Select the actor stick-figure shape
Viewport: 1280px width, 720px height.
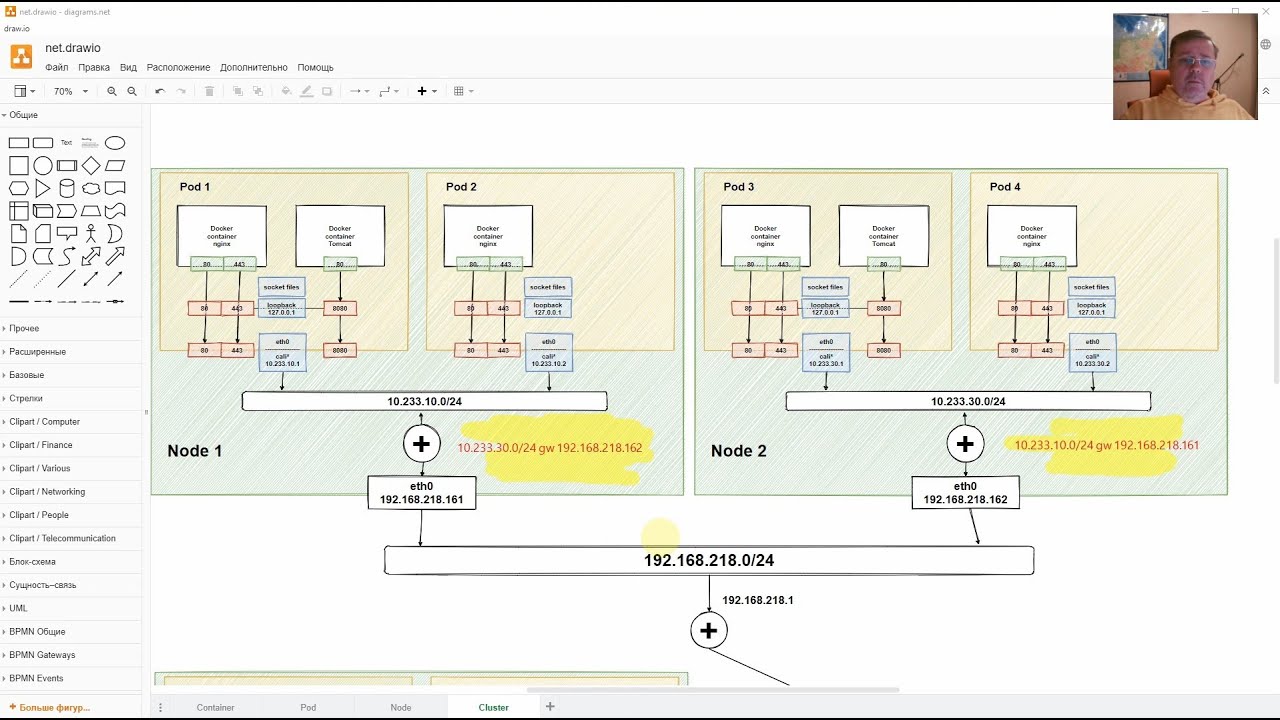pos(91,233)
